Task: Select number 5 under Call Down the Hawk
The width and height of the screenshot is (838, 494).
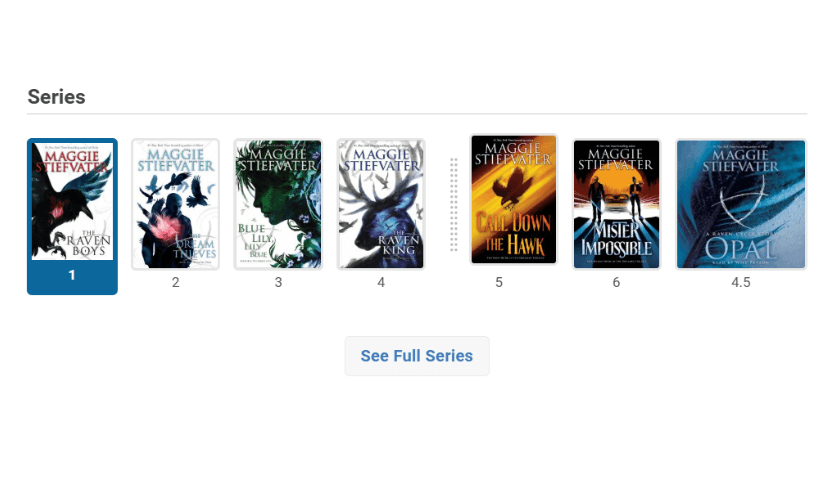Action: pos(499,282)
